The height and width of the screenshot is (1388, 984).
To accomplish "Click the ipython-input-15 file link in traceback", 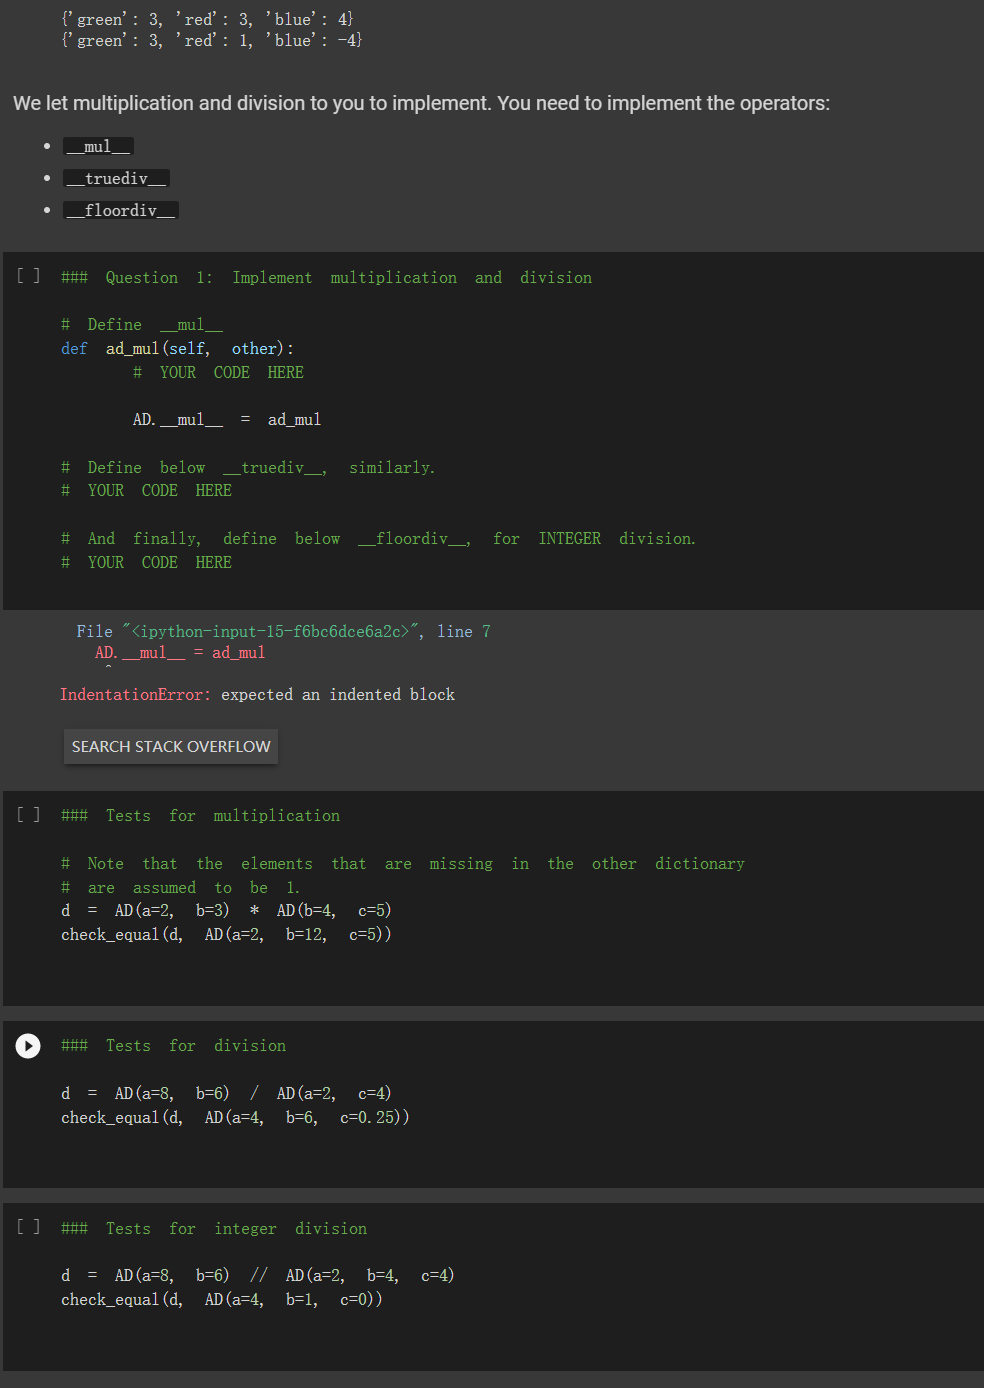I will click(269, 632).
